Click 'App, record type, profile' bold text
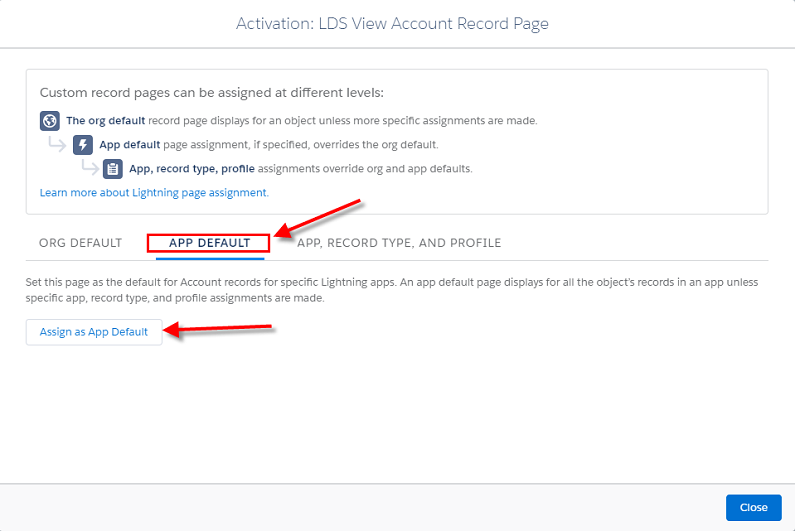The width and height of the screenshot is (795, 531). coord(192,168)
